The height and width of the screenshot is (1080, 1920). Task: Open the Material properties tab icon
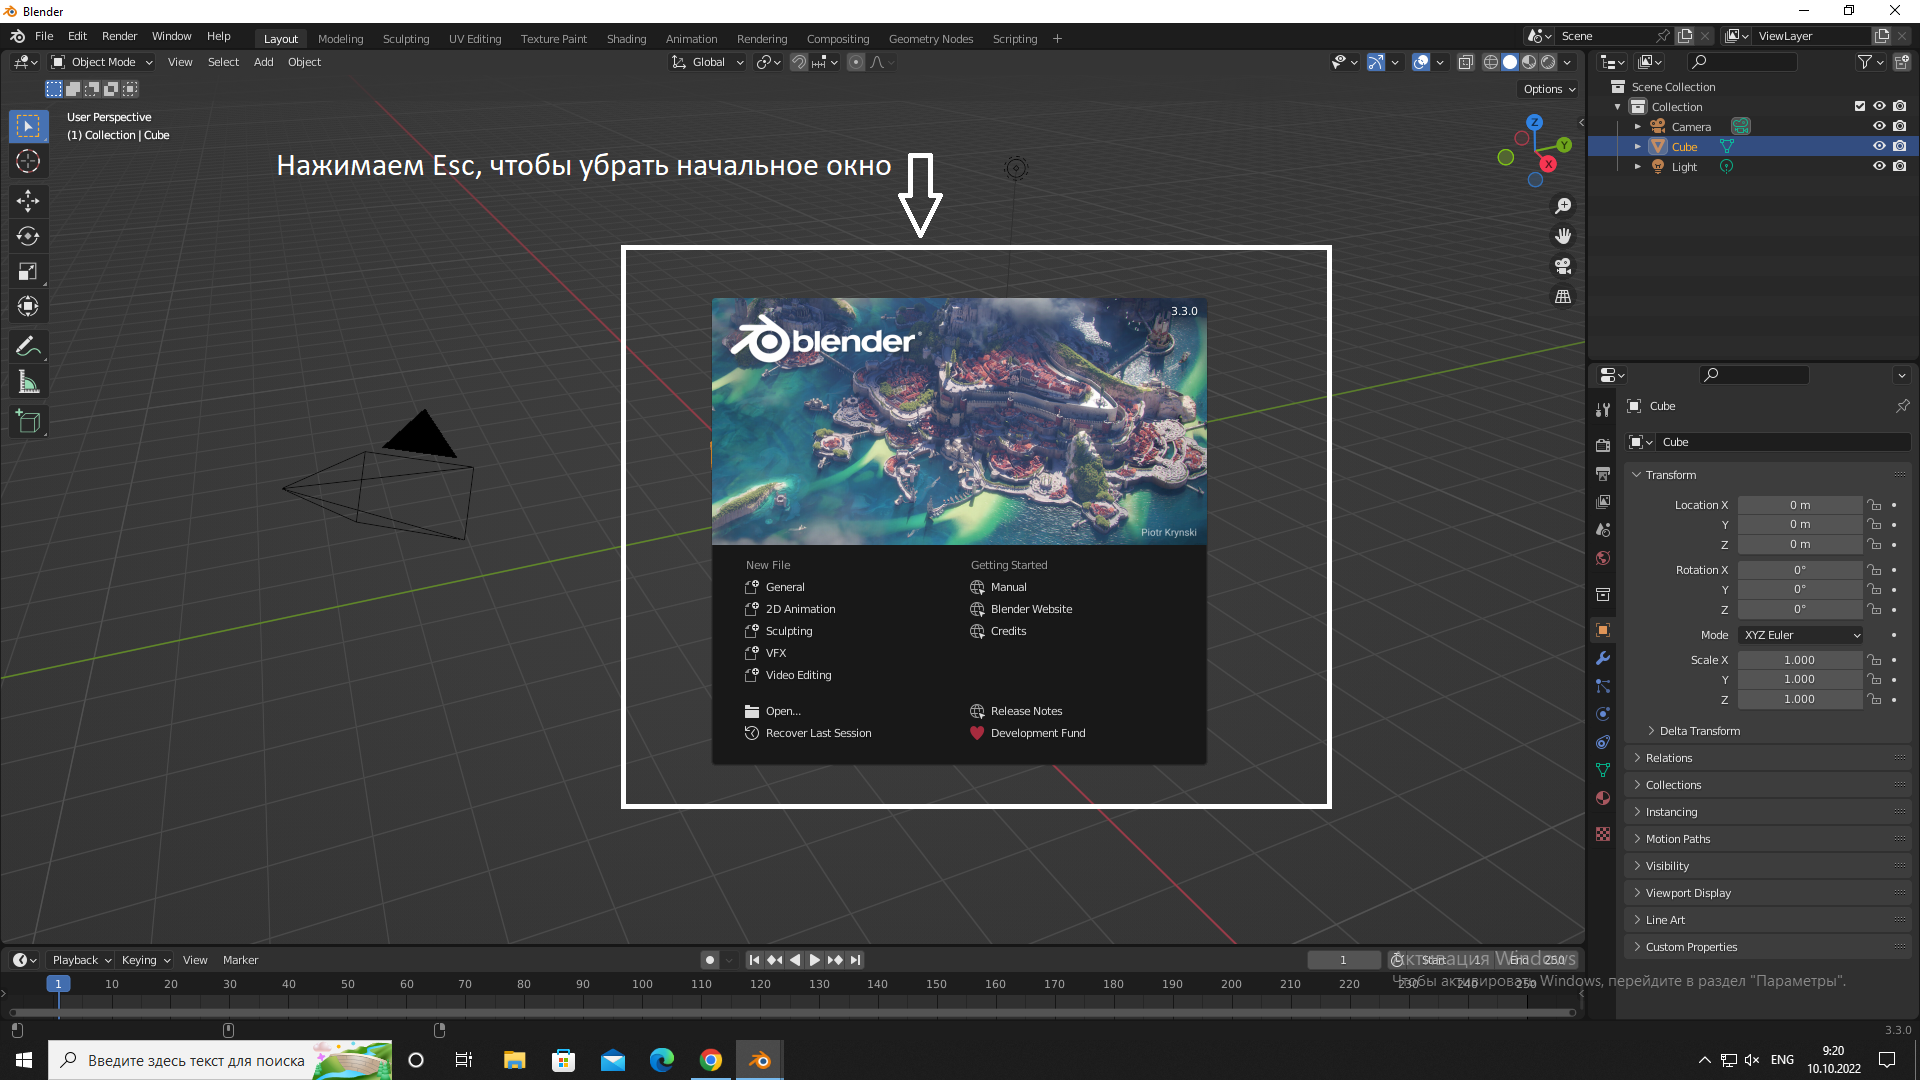[x=1603, y=798]
